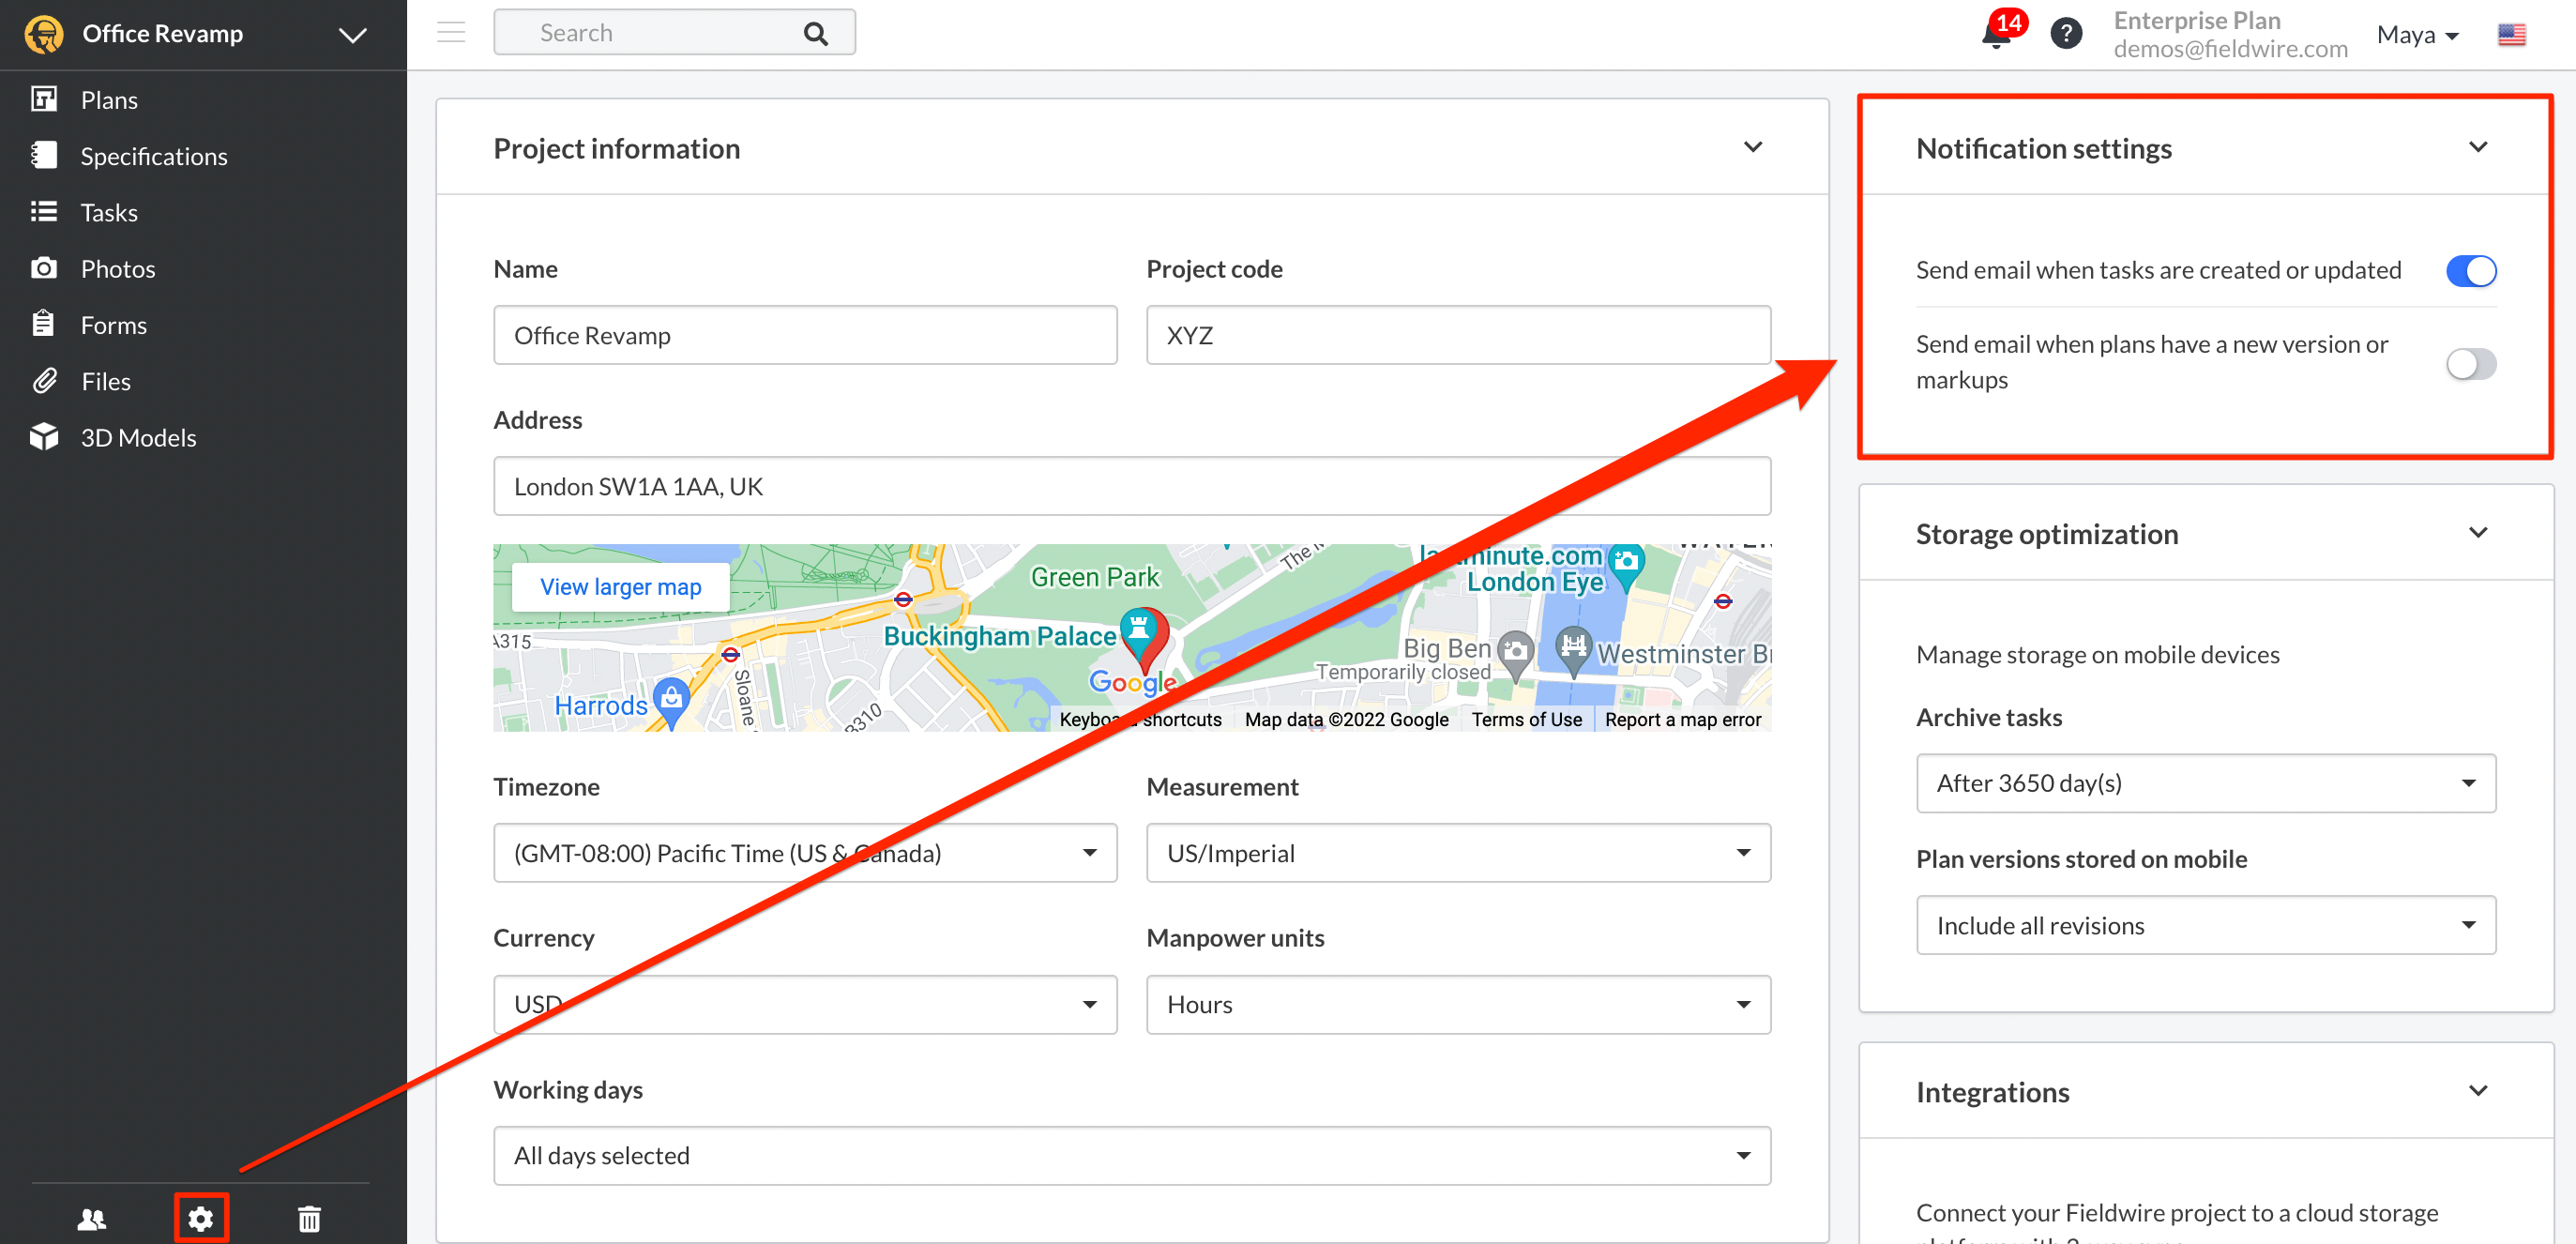Open the people/team icon in sidebar
2576x1244 pixels.
coord(92,1218)
